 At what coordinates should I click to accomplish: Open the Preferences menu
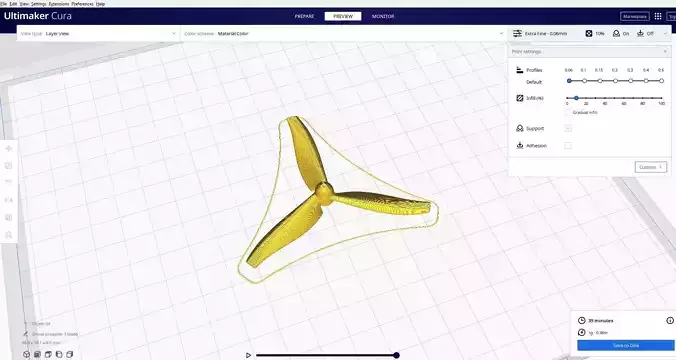pos(82,3)
